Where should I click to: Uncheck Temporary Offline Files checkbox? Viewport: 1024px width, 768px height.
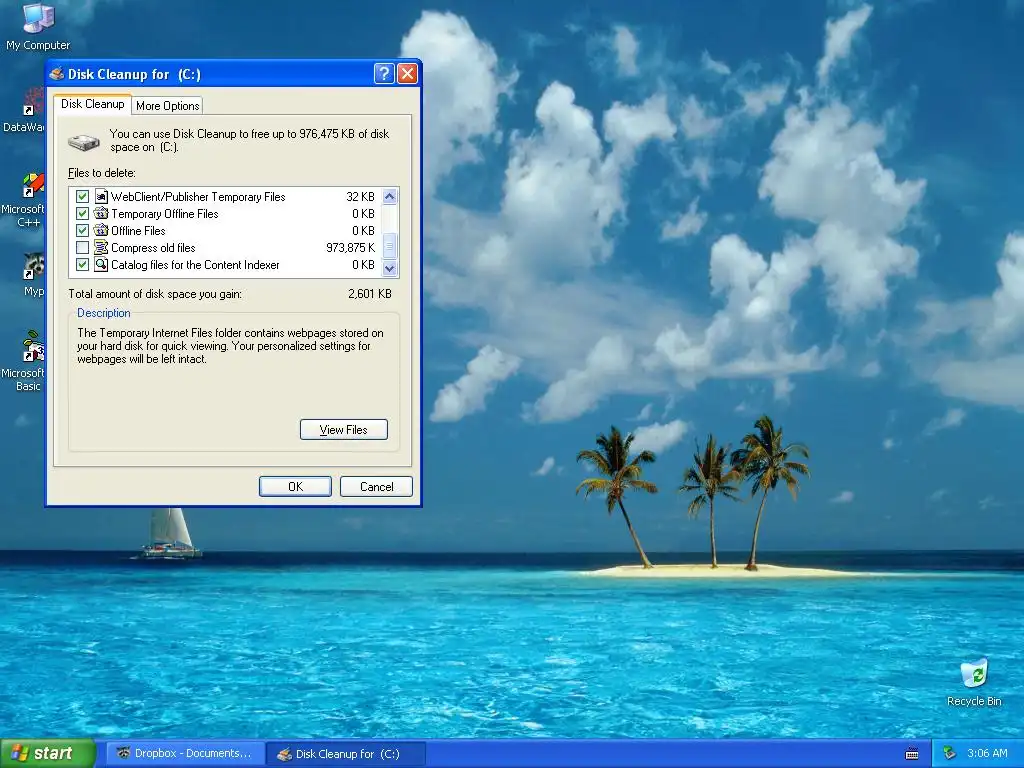click(x=82, y=214)
